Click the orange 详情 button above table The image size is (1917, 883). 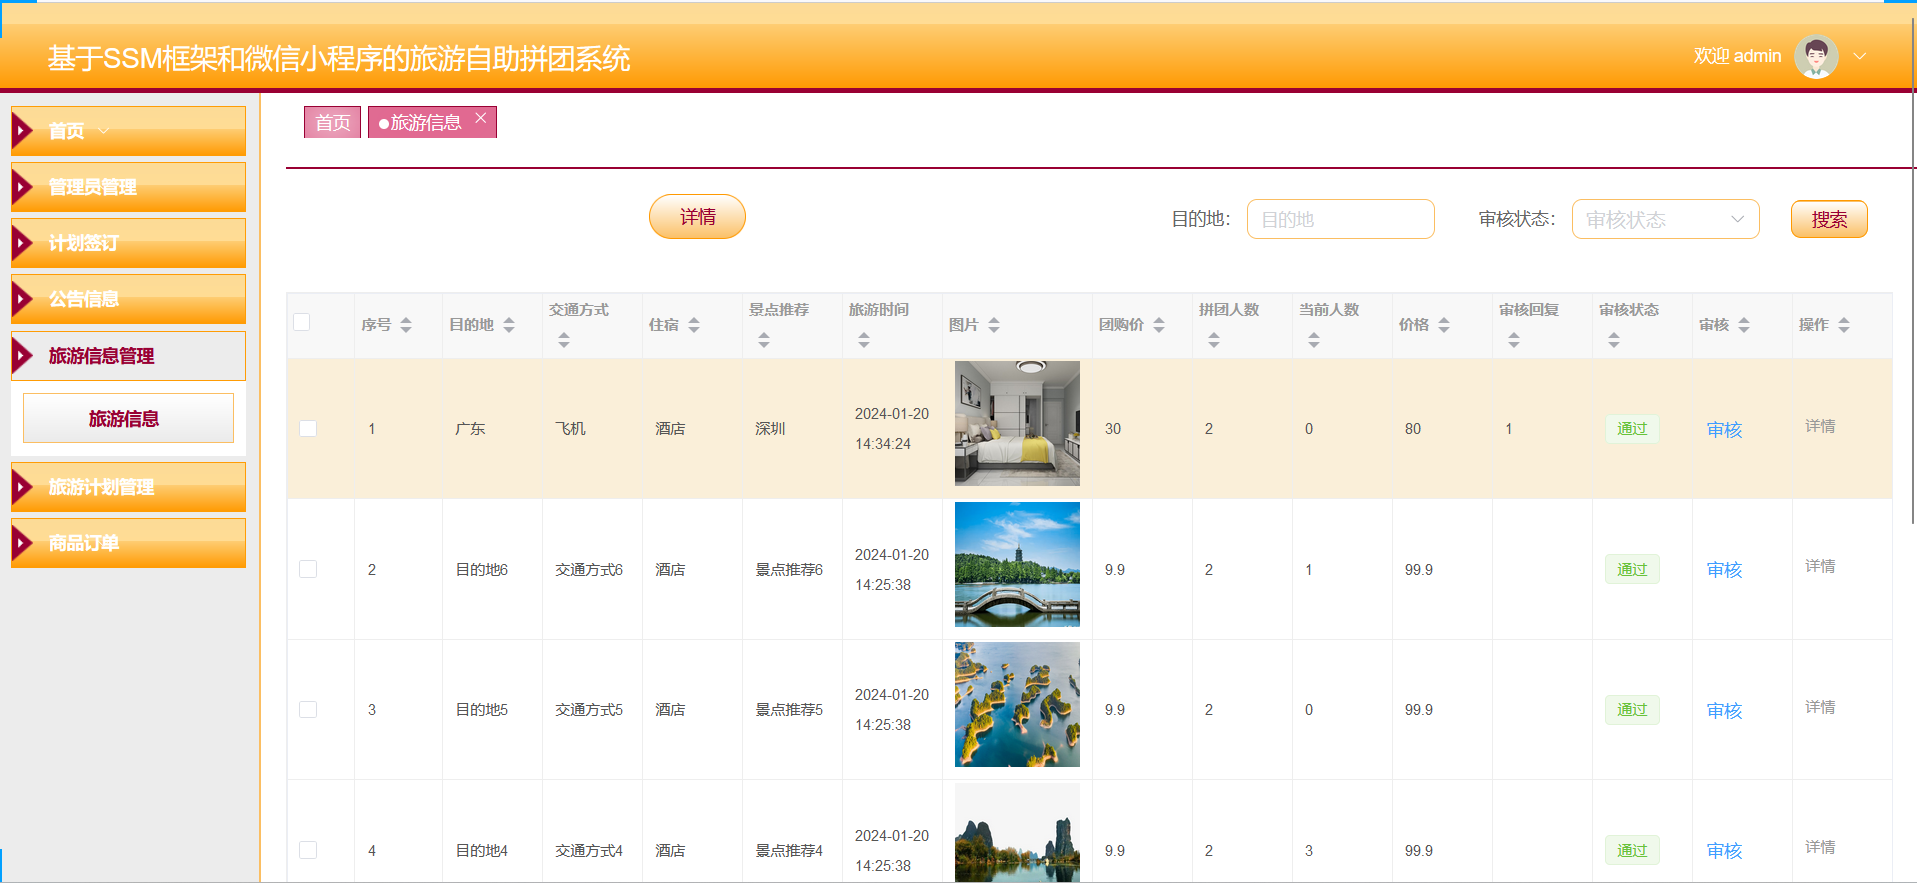[697, 217]
